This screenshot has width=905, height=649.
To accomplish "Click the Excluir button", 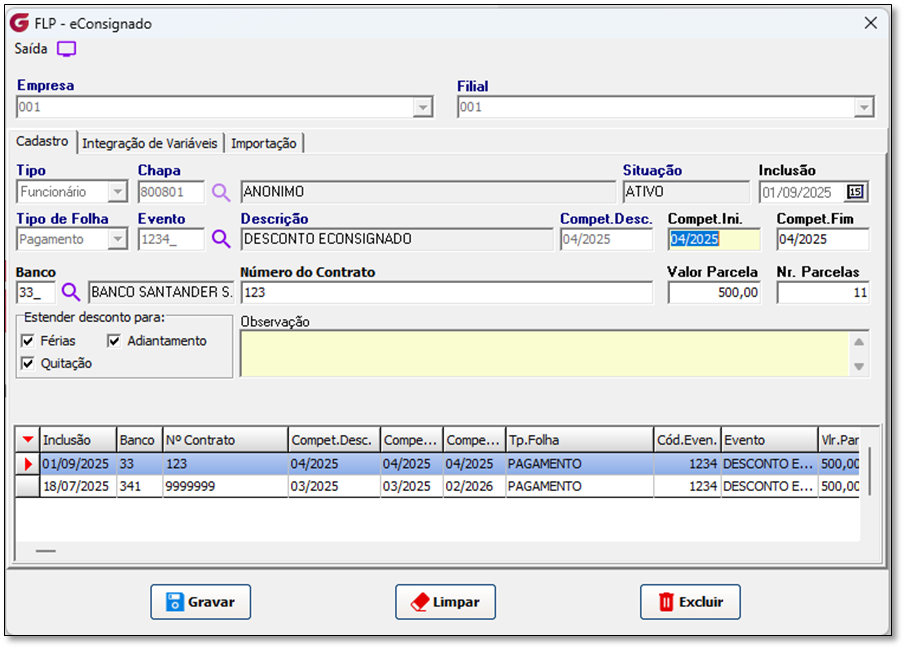I will click(x=690, y=602).
